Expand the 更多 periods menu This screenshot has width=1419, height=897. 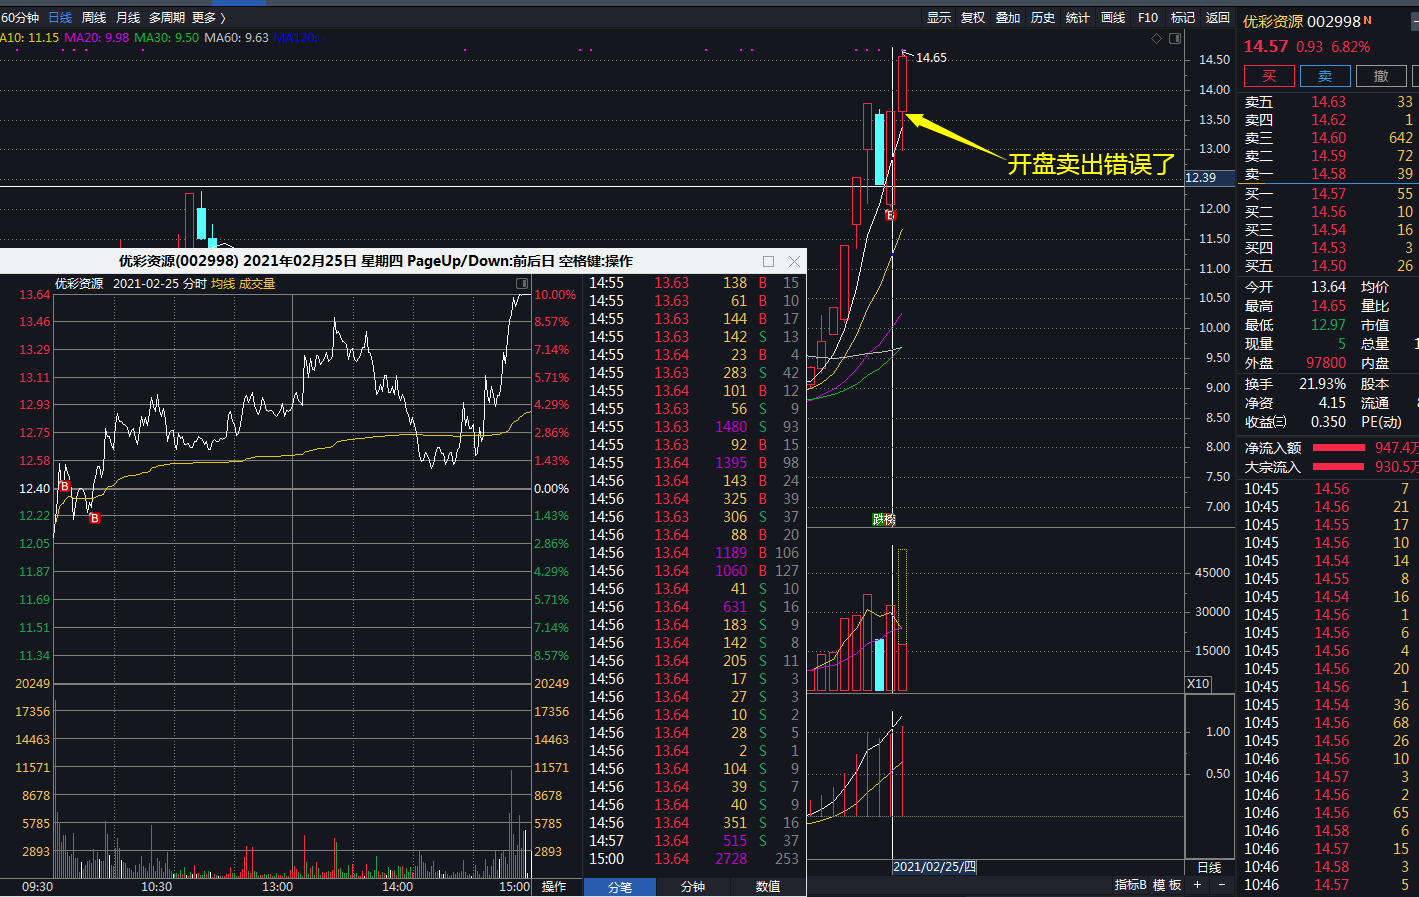[x=209, y=18]
